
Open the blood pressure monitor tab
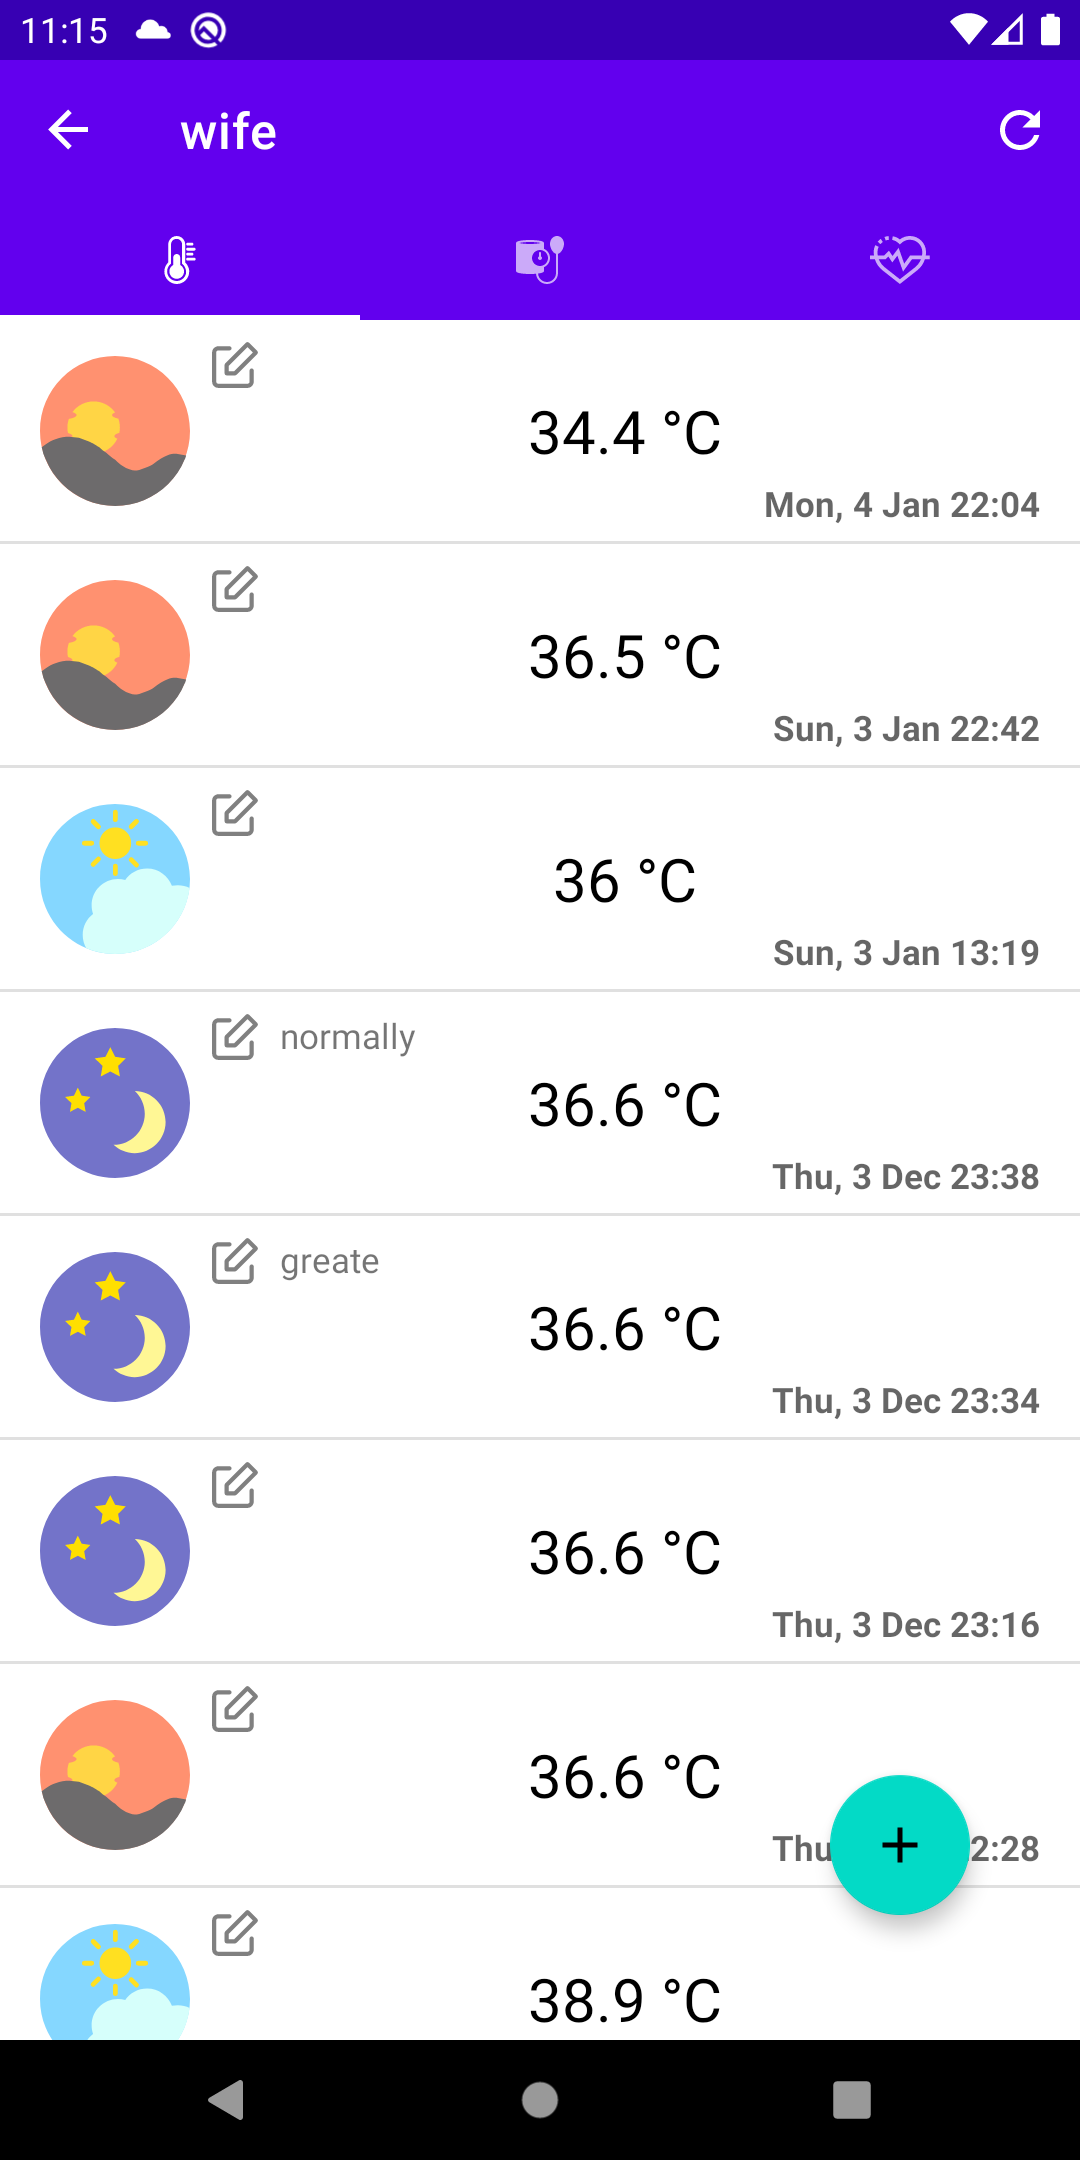[539, 260]
